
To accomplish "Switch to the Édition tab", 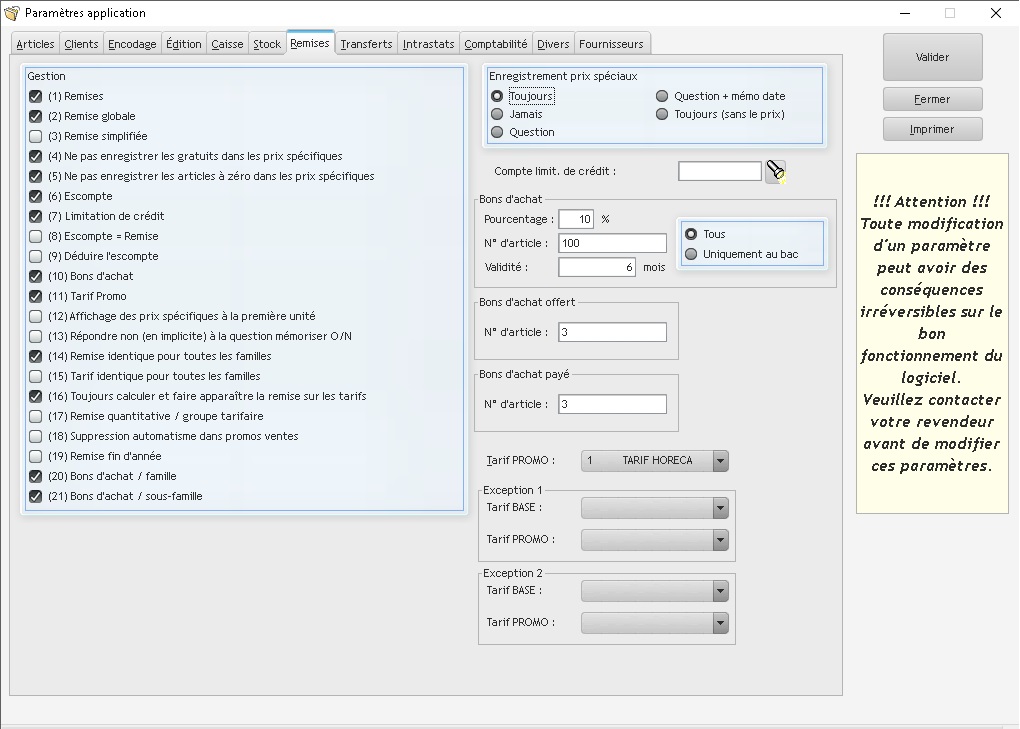I will (183, 44).
